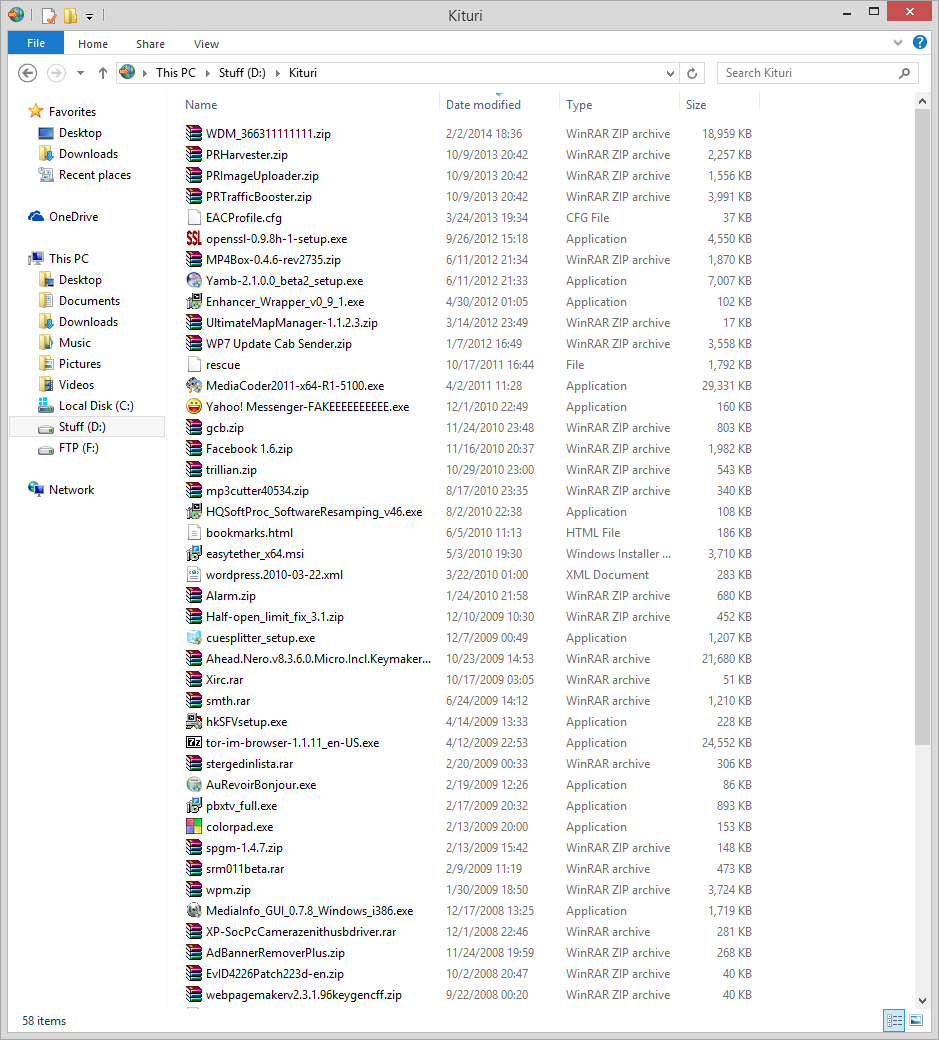Select the FTP (F:) drive
Viewport: 939px width, 1040px height.
pyautogui.click(x=78, y=448)
